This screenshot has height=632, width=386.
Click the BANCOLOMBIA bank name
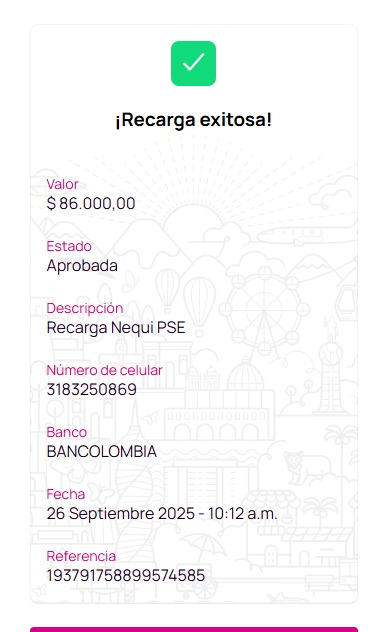[102, 451]
